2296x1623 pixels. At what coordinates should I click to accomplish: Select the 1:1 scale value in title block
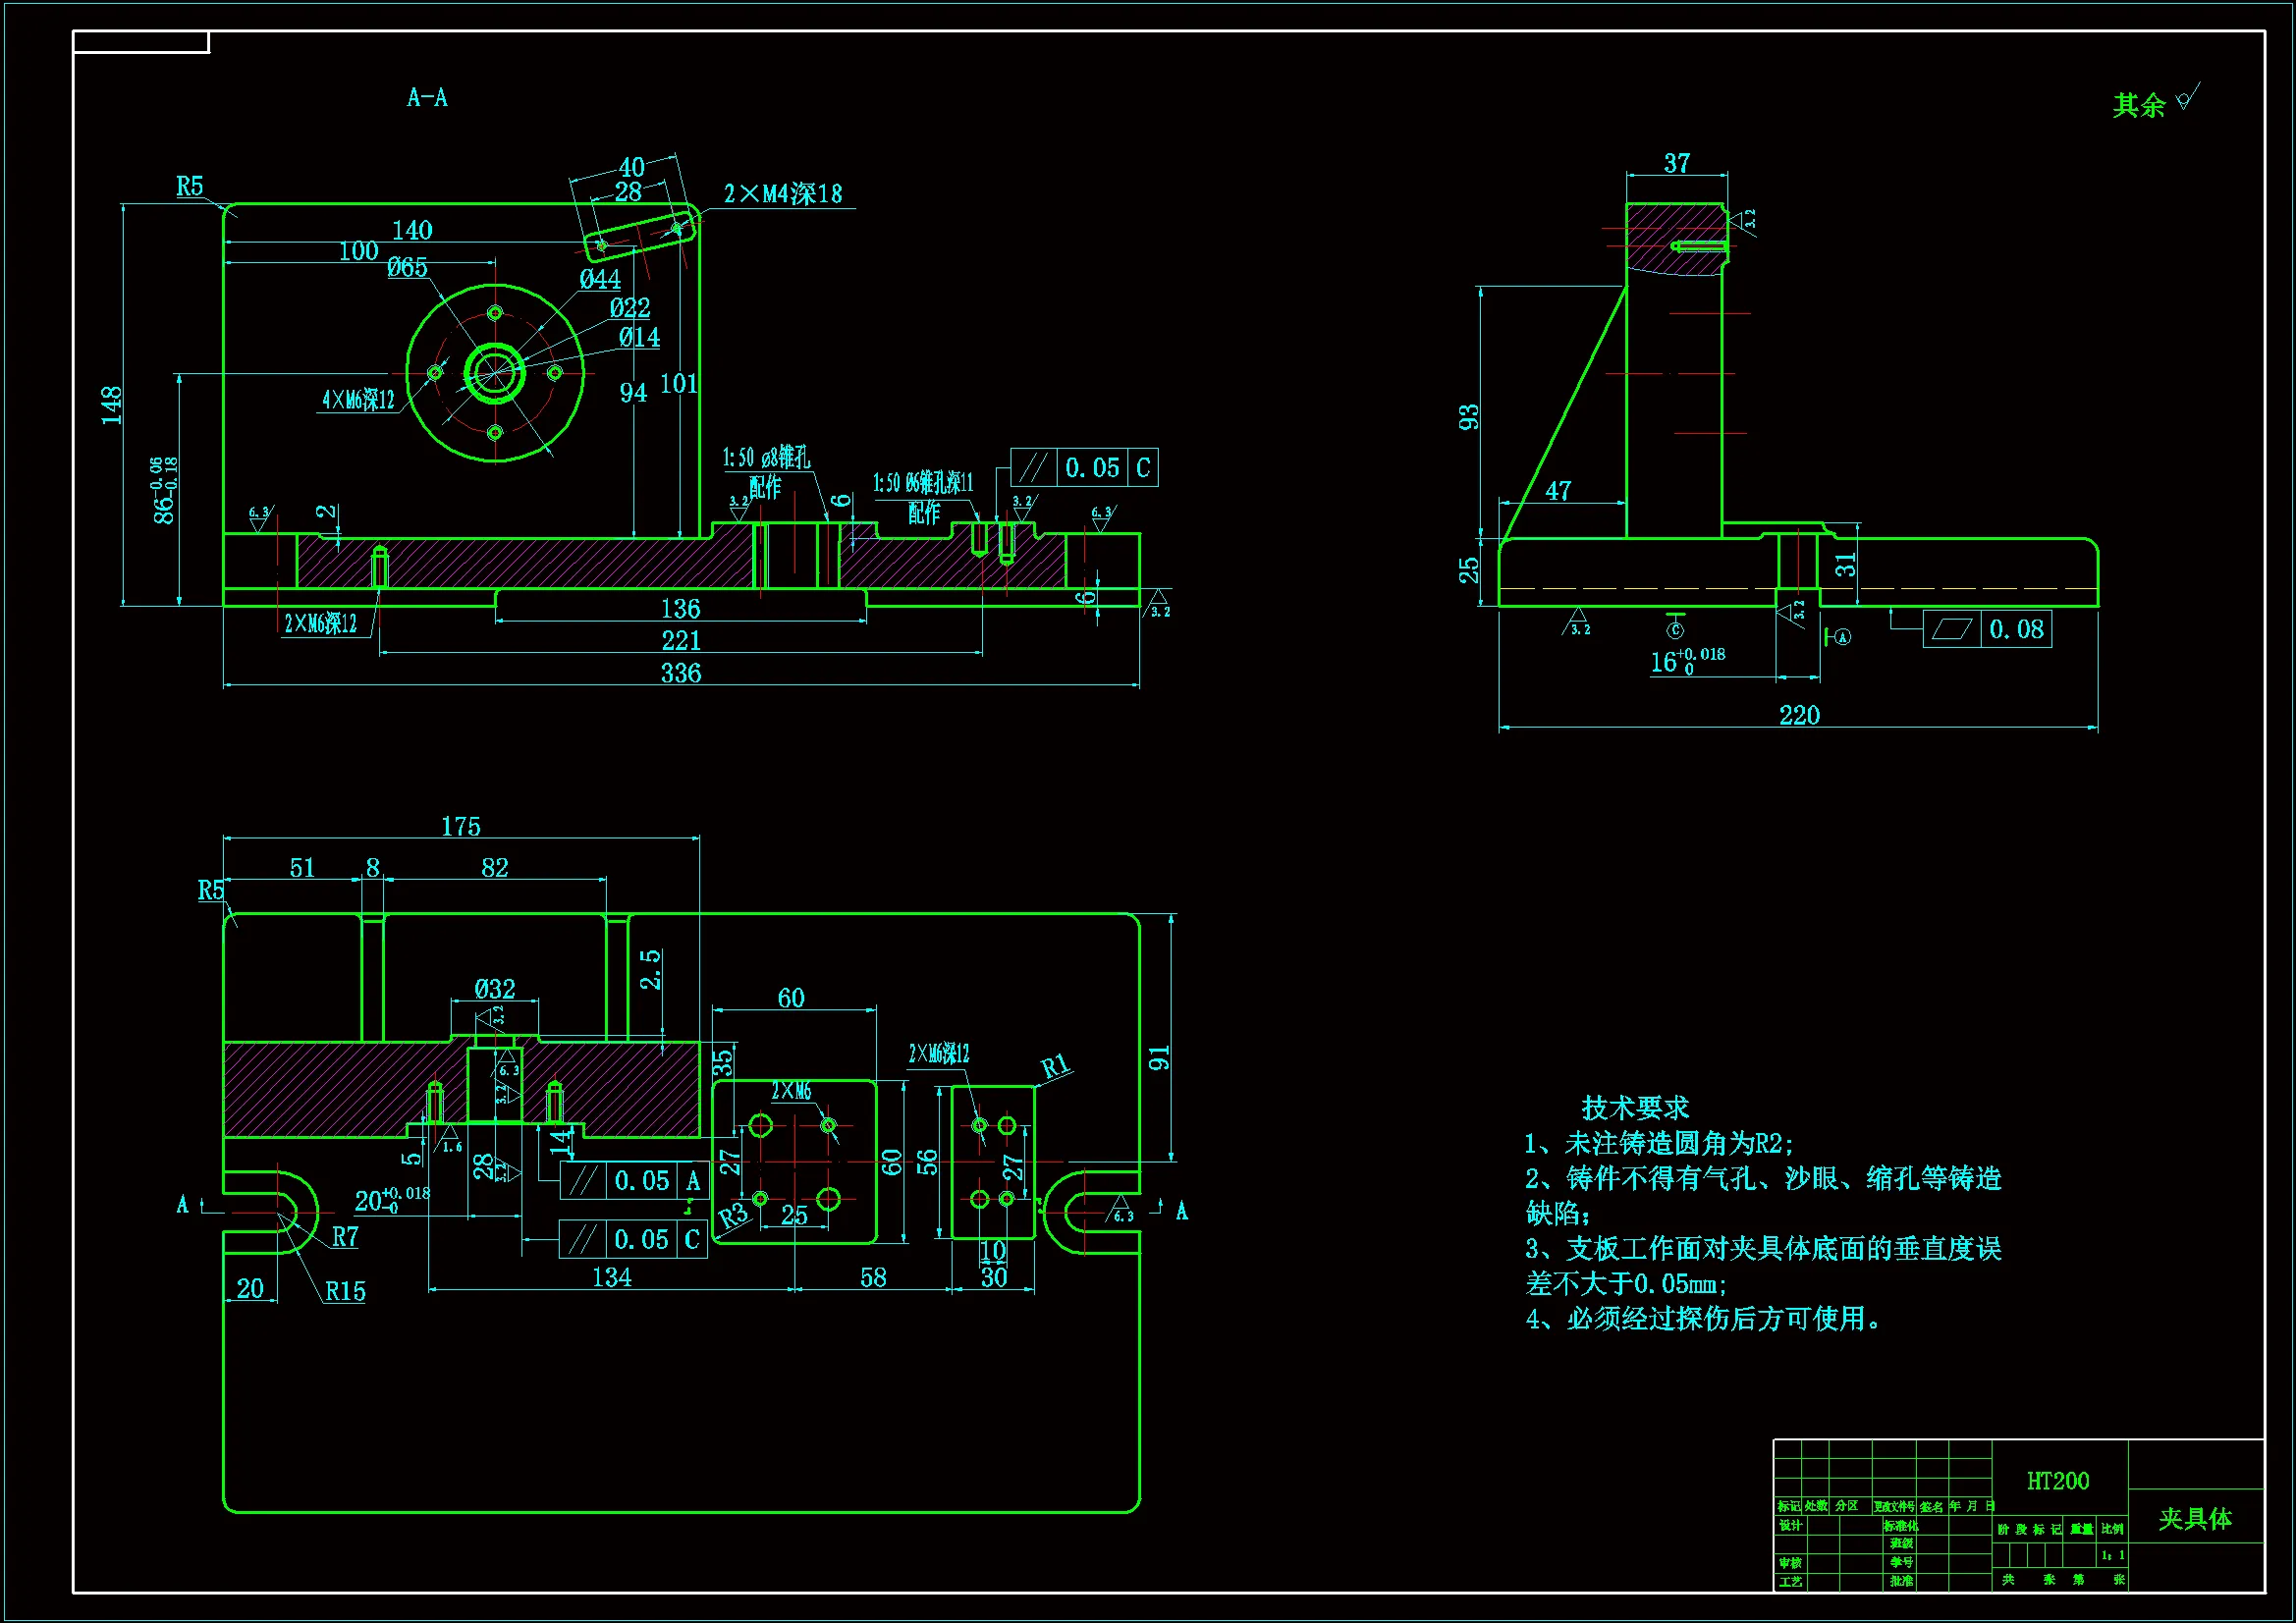coord(2112,1555)
